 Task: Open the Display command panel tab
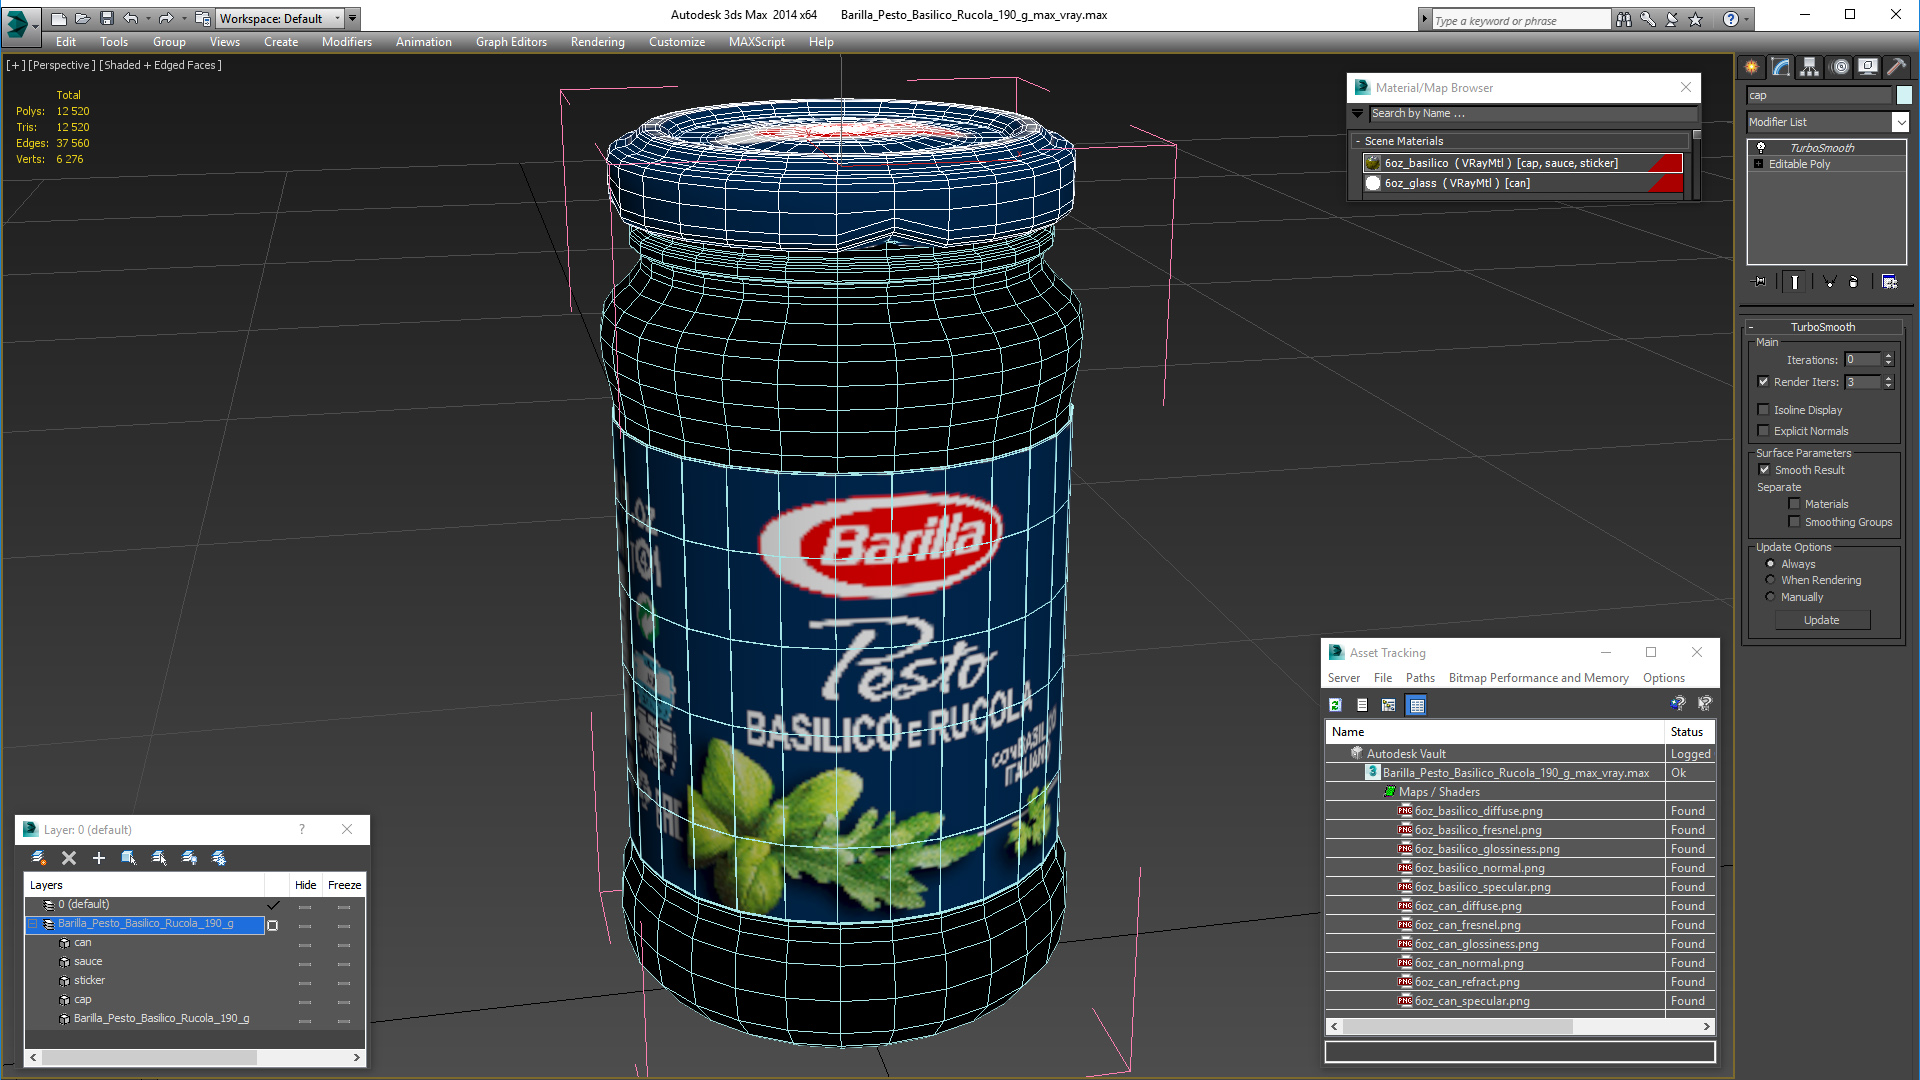coord(1868,67)
